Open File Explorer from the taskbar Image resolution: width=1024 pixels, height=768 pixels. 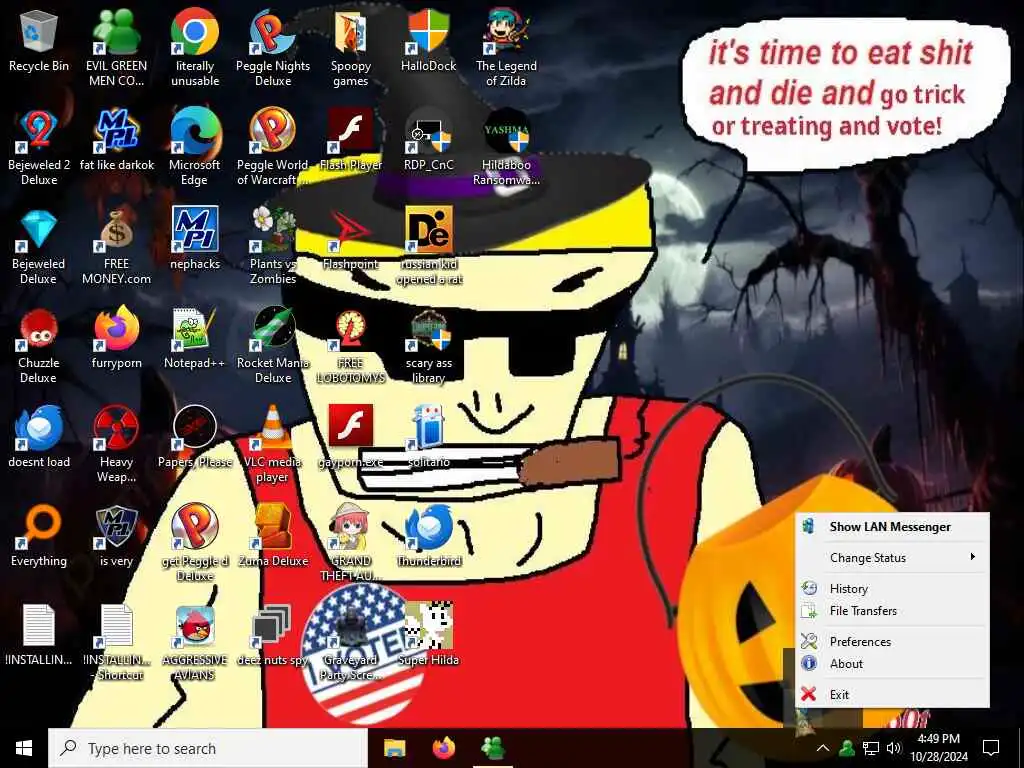tap(394, 748)
